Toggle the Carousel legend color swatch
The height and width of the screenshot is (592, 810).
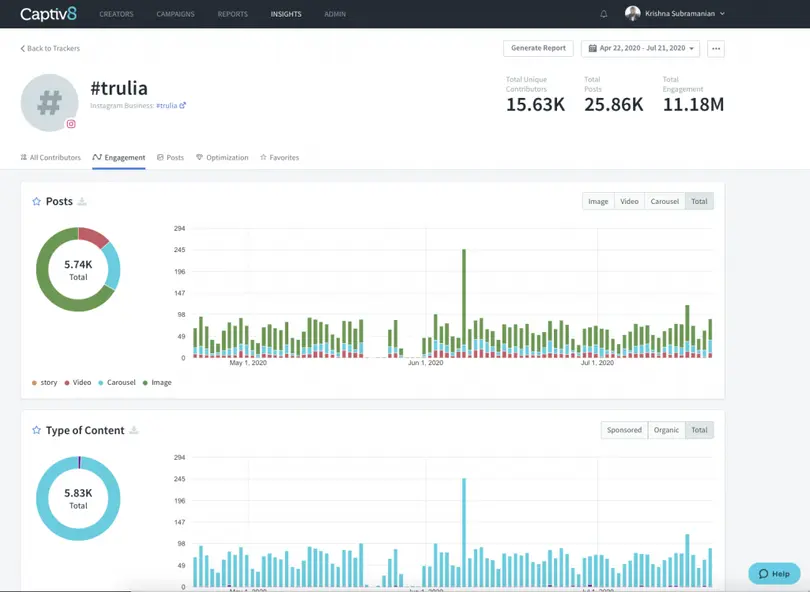pyautogui.click(x=101, y=383)
